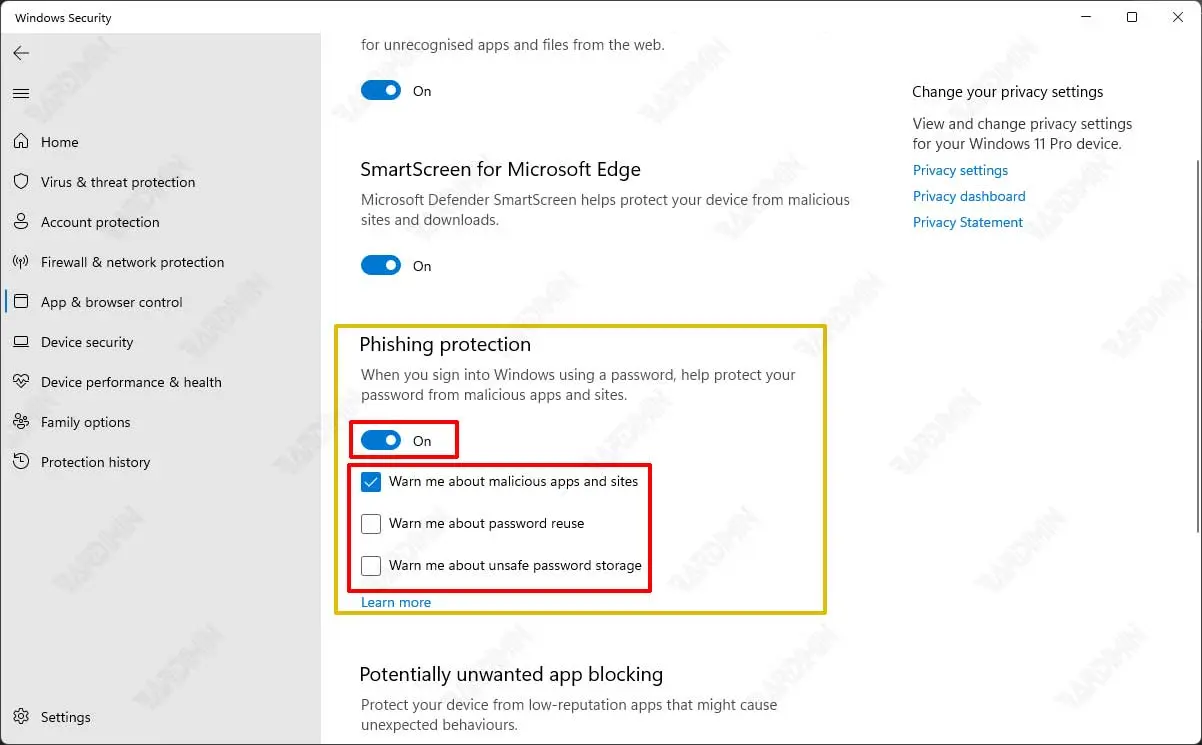1202x745 pixels.
Task: Click the back arrow icon
Action: [21, 53]
